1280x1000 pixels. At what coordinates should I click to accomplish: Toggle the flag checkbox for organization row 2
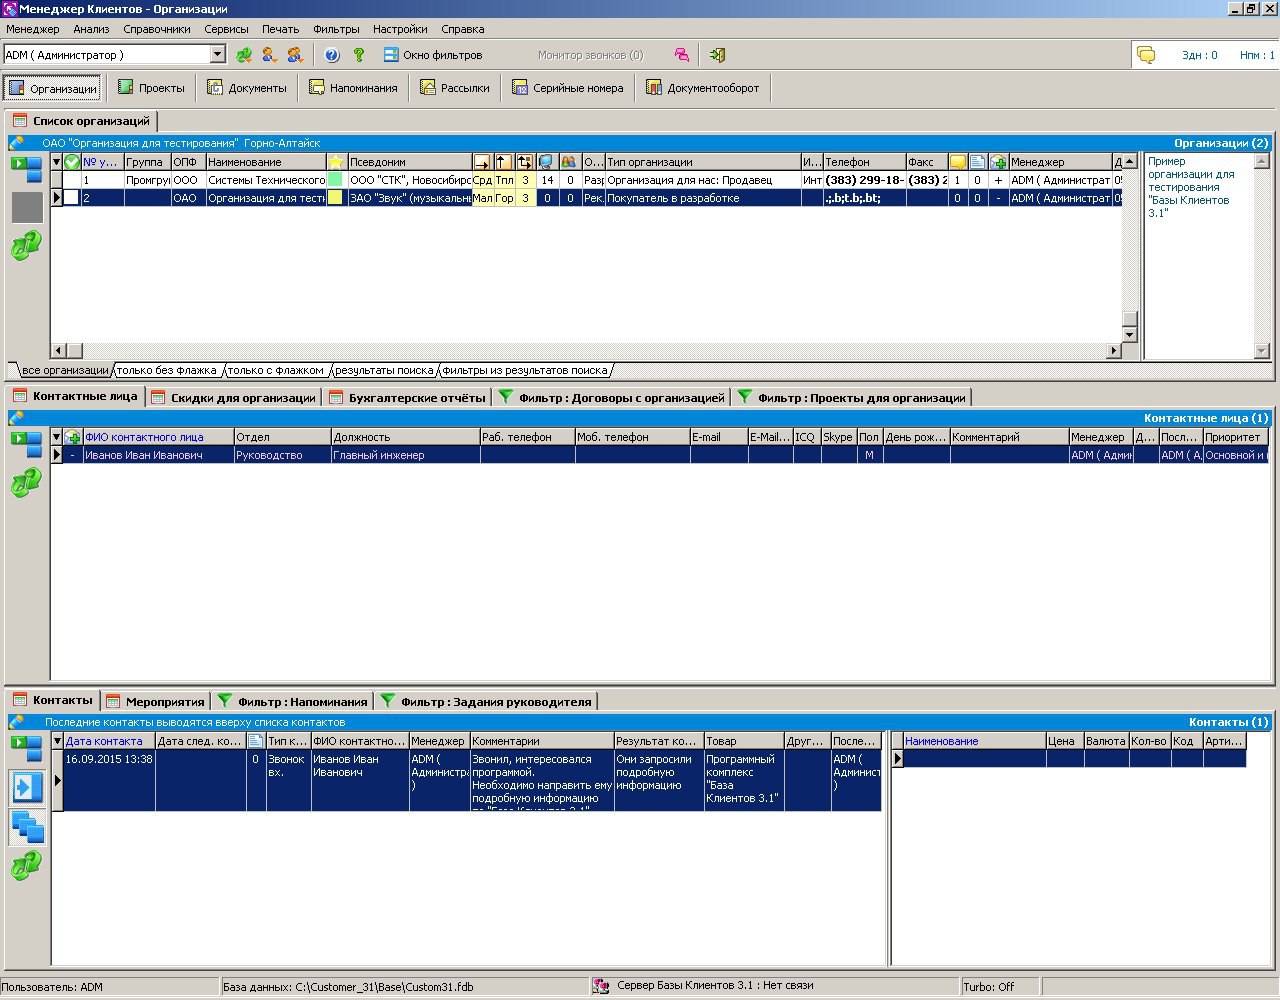pos(72,198)
